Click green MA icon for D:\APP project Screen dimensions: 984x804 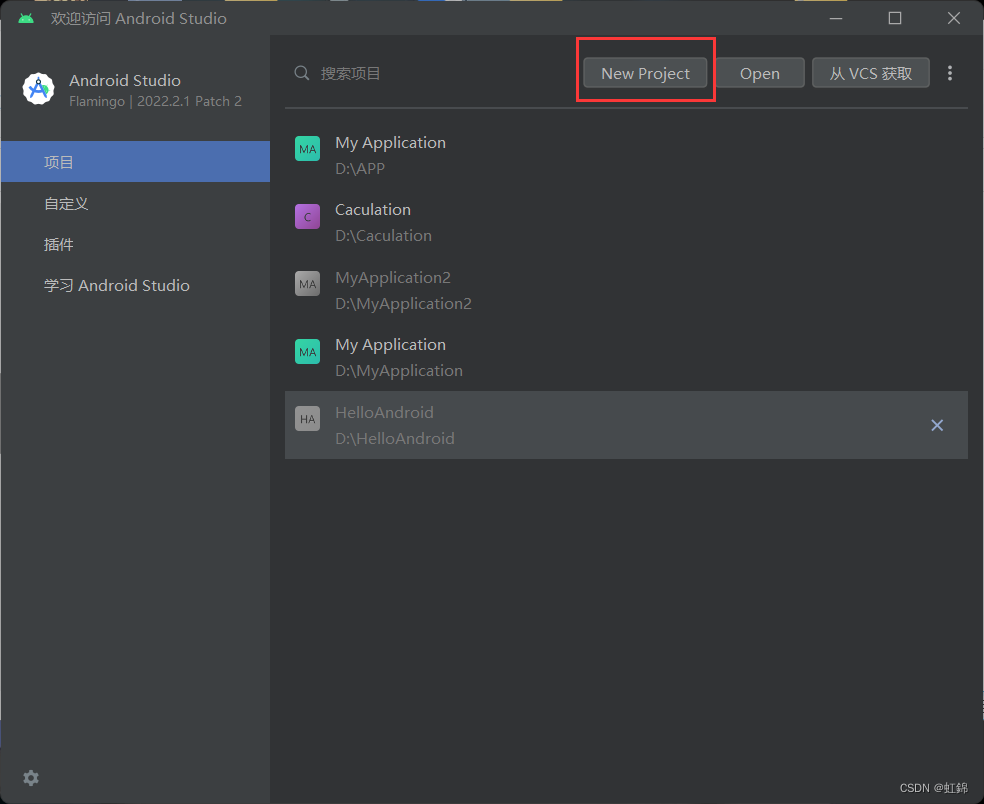pos(307,150)
